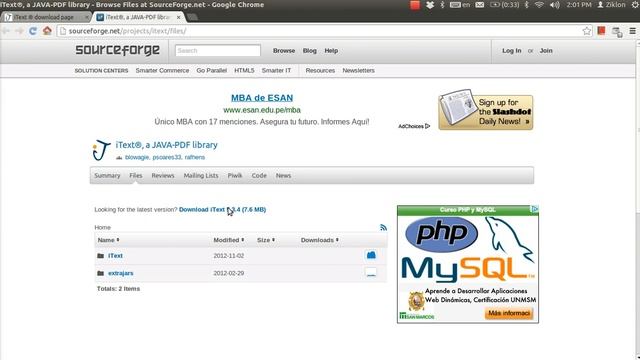
Task: Open the extrajars folder link
Action: [x=120, y=273]
